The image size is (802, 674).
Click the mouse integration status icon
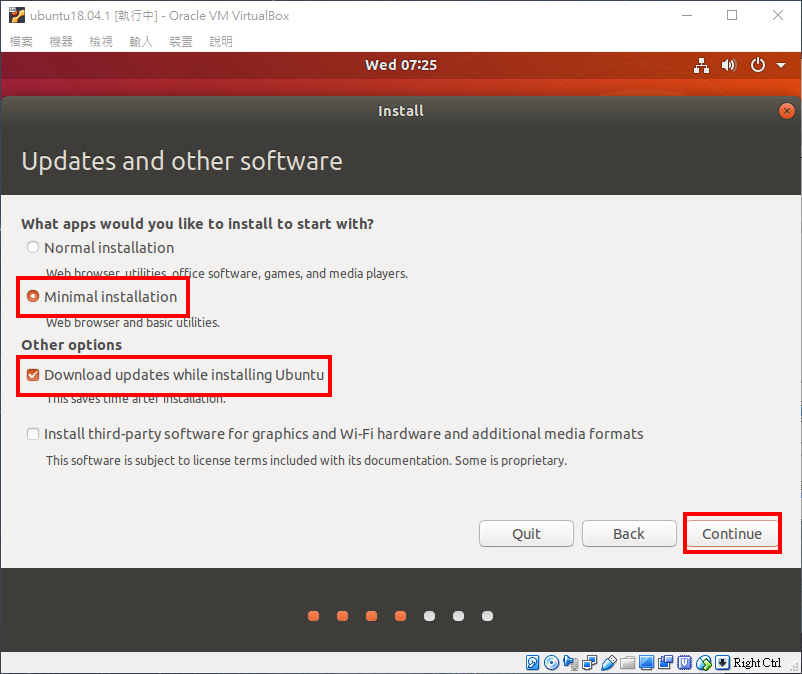[x=704, y=663]
